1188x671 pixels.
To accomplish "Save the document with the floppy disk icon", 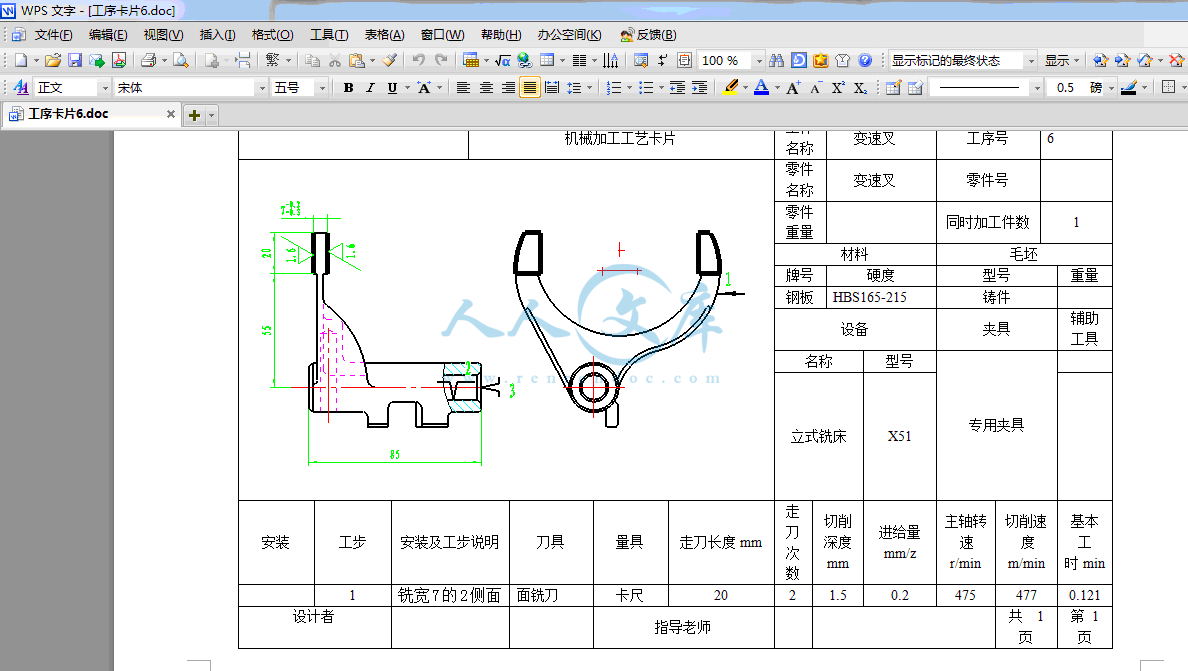I will tap(74, 61).
